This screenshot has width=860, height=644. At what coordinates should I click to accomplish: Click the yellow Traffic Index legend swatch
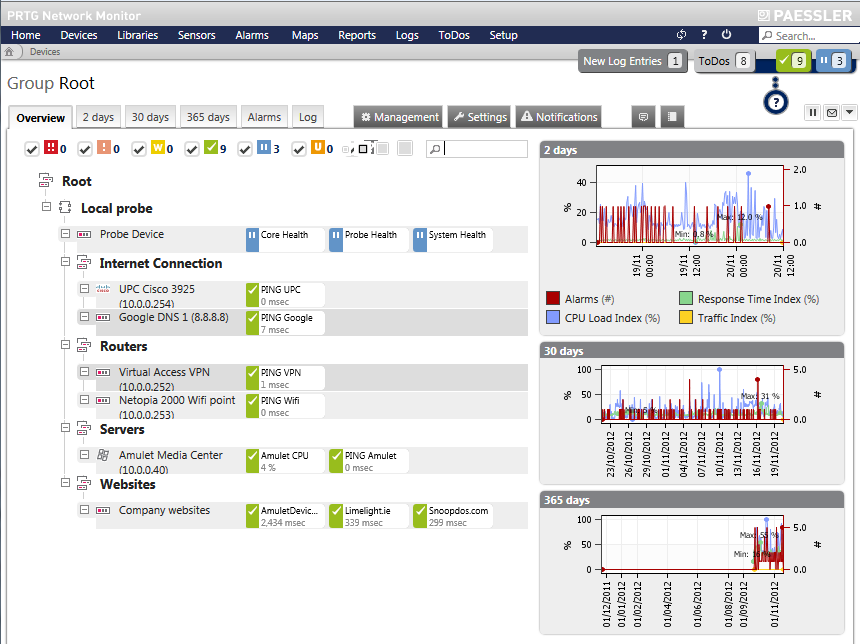[686, 318]
